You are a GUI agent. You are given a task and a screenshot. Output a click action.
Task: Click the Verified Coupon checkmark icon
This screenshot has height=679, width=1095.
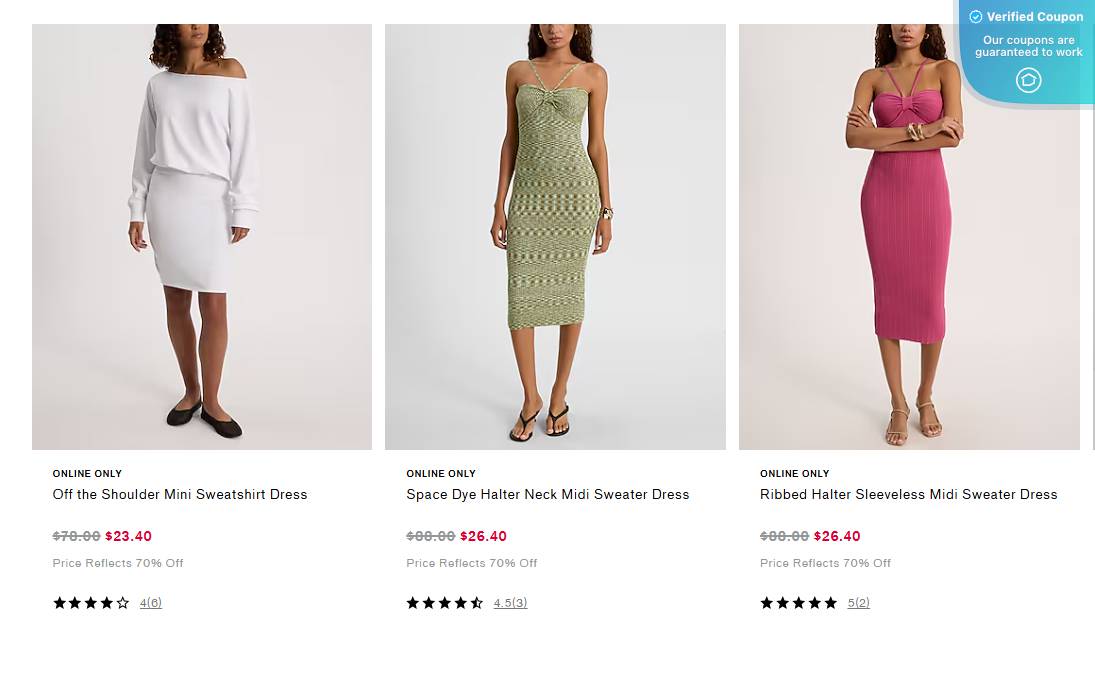tap(976, 17)
